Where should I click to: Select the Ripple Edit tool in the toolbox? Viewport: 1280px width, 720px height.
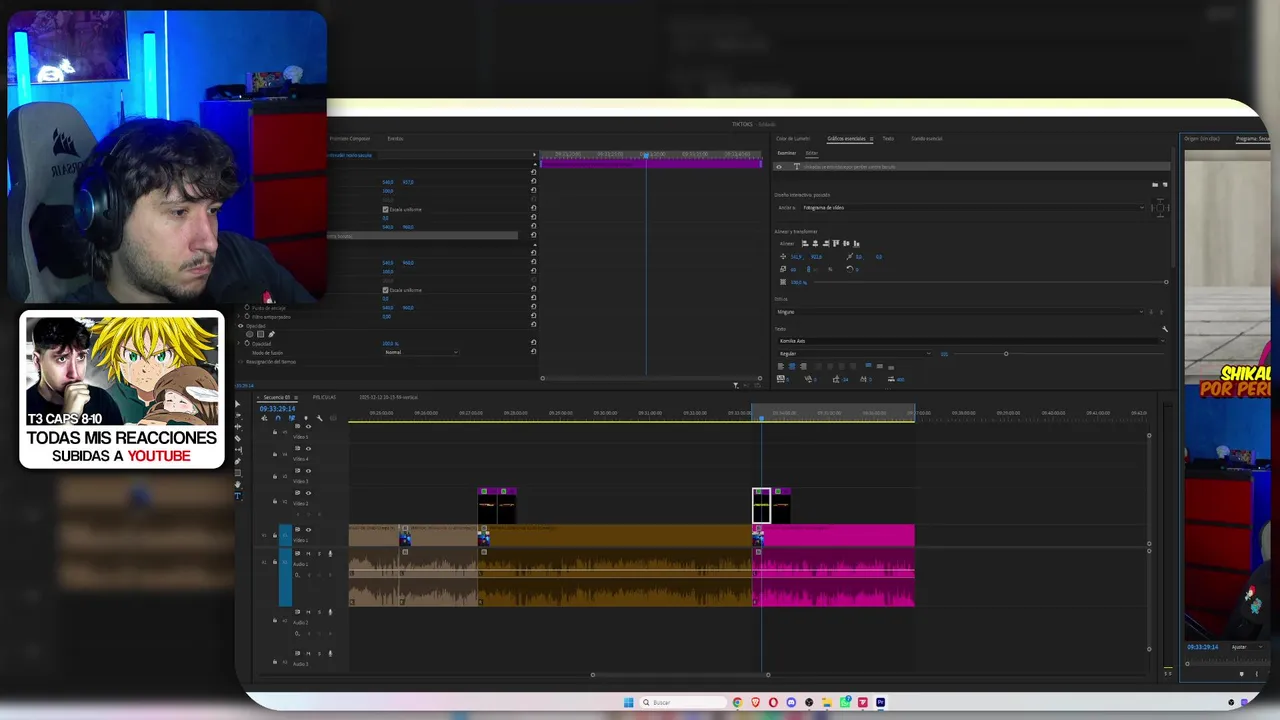pyautogui.click(x=237, y=428)
